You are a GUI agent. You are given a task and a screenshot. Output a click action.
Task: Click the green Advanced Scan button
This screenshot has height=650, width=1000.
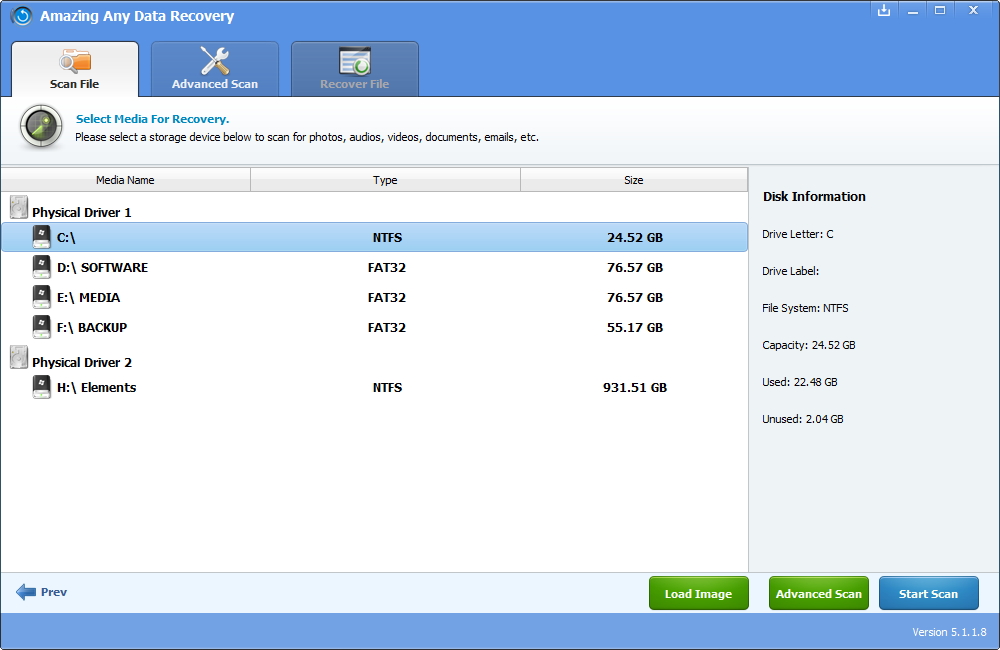click(x=818, y=593)
